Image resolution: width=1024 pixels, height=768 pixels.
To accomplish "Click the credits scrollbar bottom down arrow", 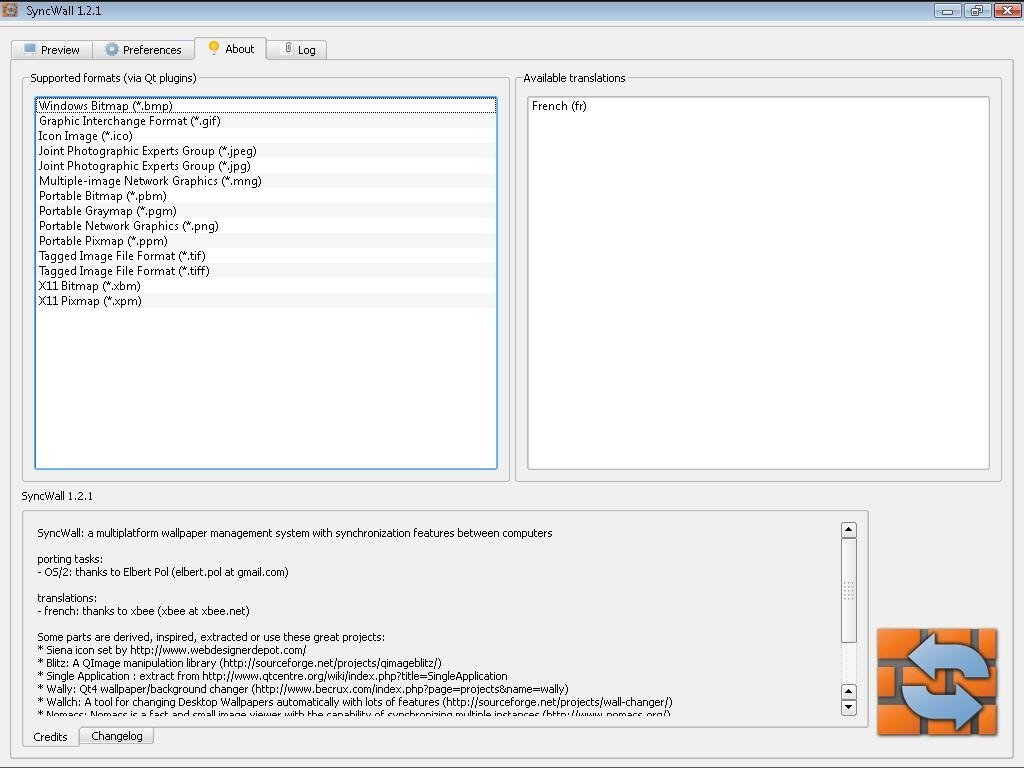I will pyautogui.click(x=848, y=707).
